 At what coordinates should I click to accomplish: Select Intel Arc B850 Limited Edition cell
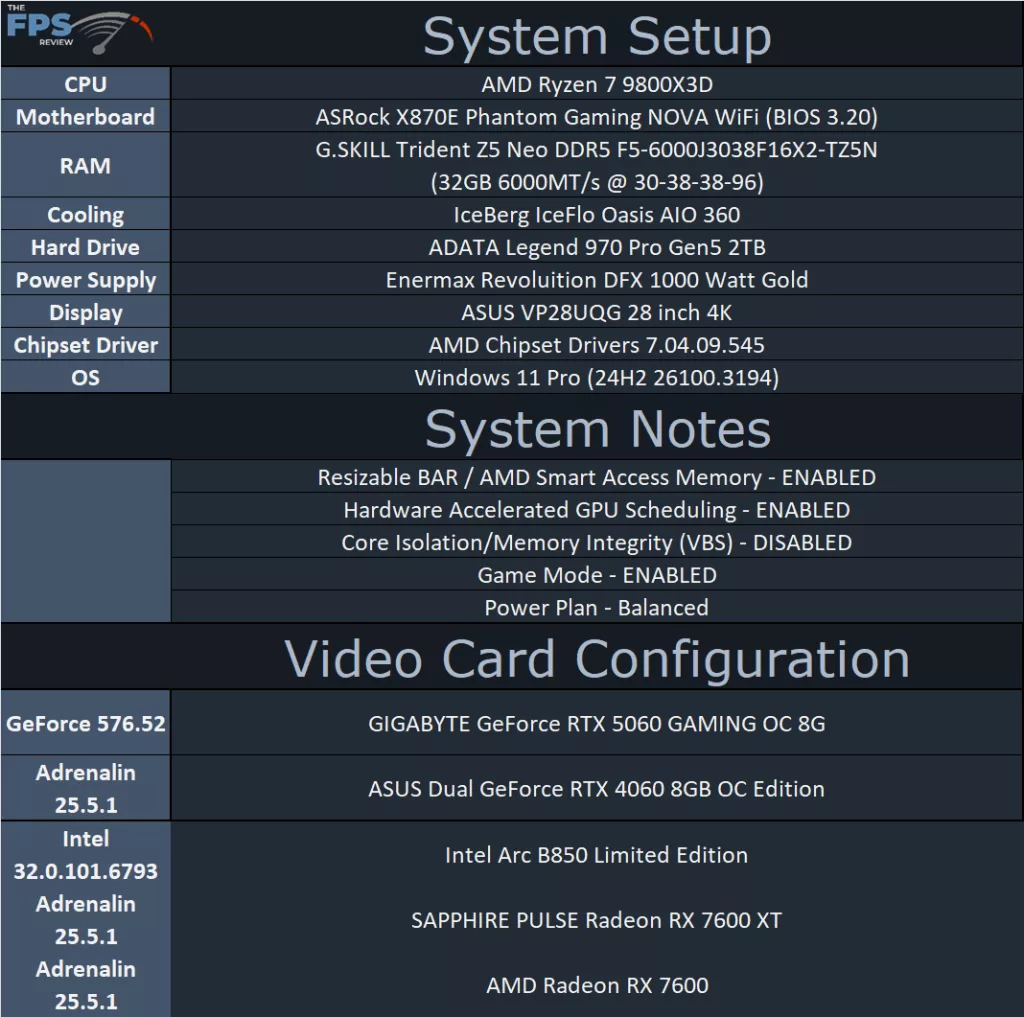[597, 855]
